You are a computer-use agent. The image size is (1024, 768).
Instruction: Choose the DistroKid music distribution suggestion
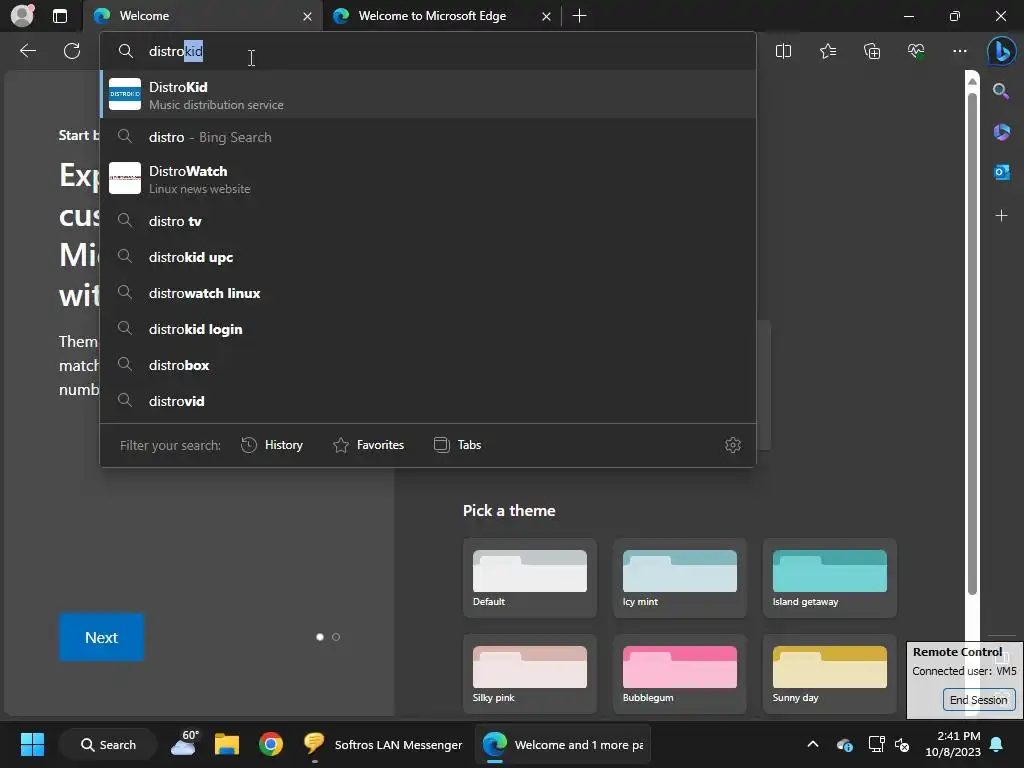pyautogui.click(x=428, y=95)
